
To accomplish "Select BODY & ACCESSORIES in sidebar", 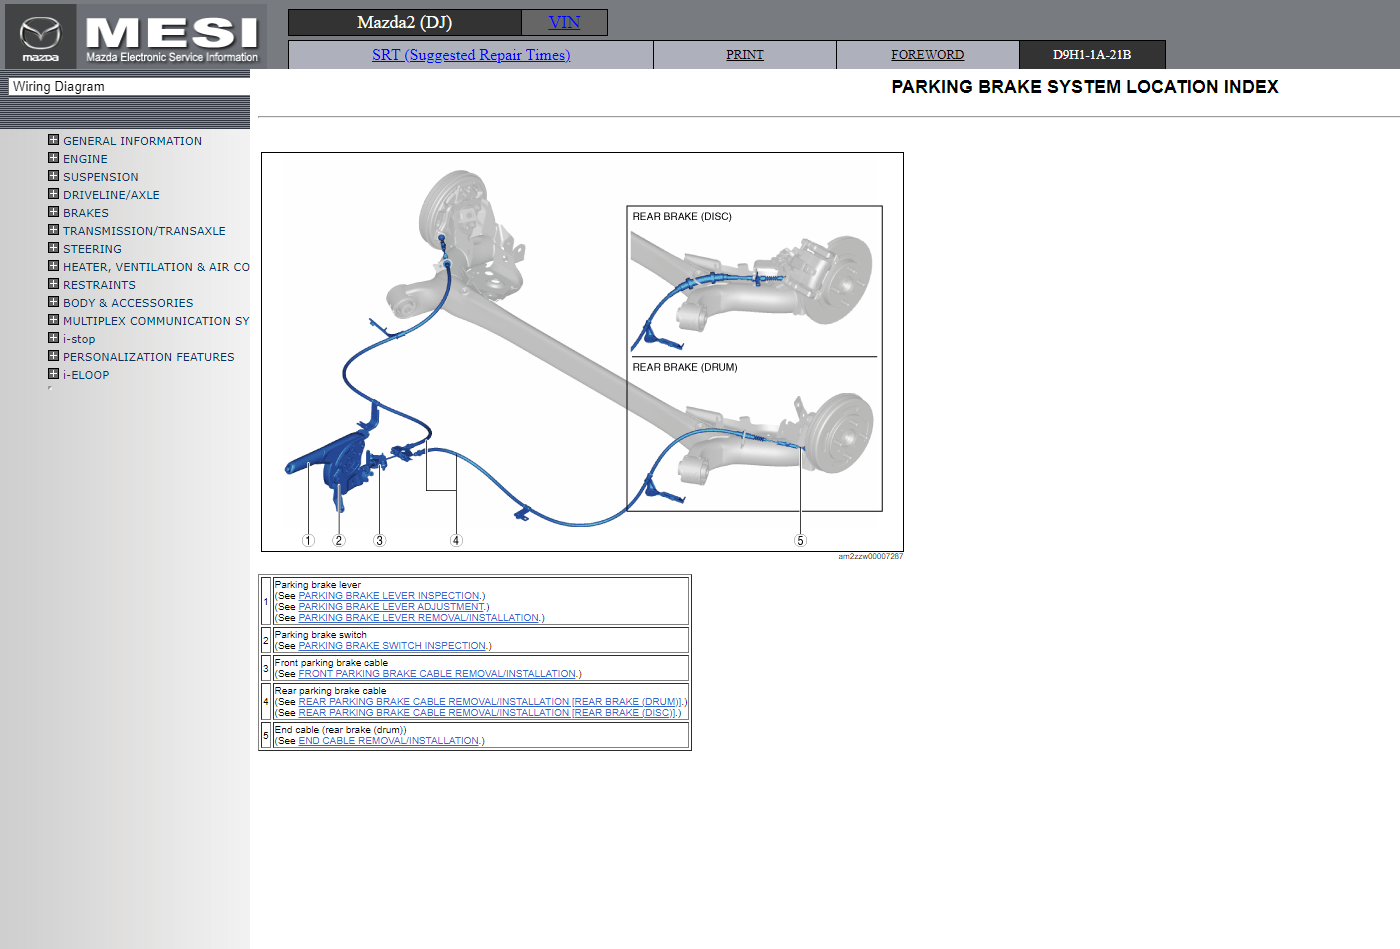I will tap(128, 303).
